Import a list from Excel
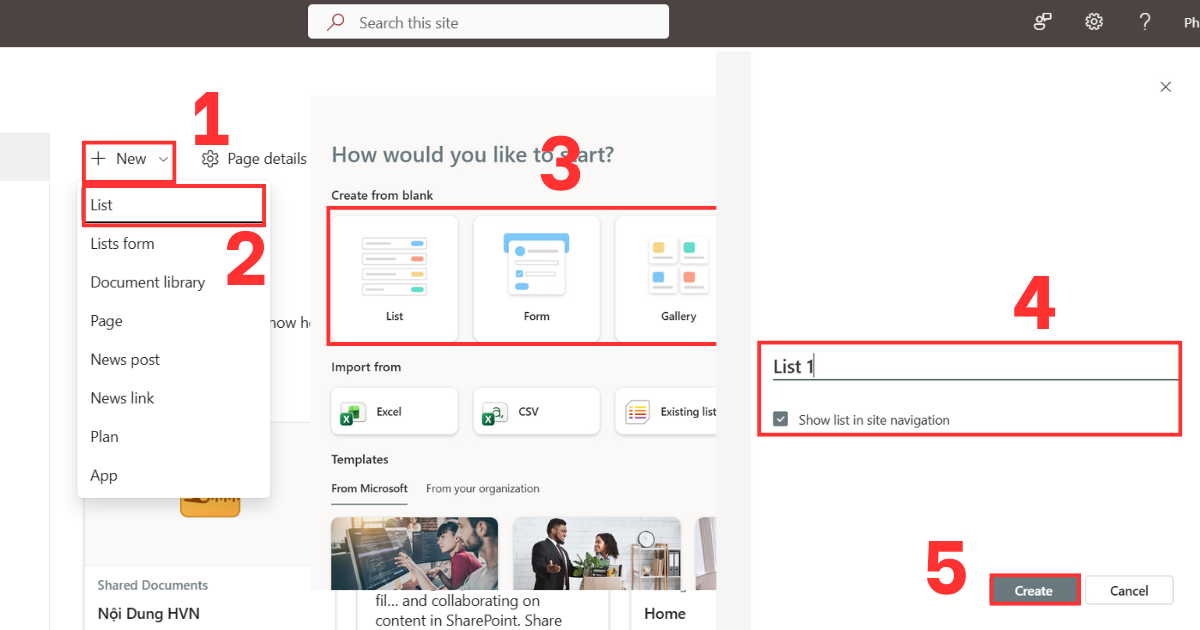 click(394, 411)
